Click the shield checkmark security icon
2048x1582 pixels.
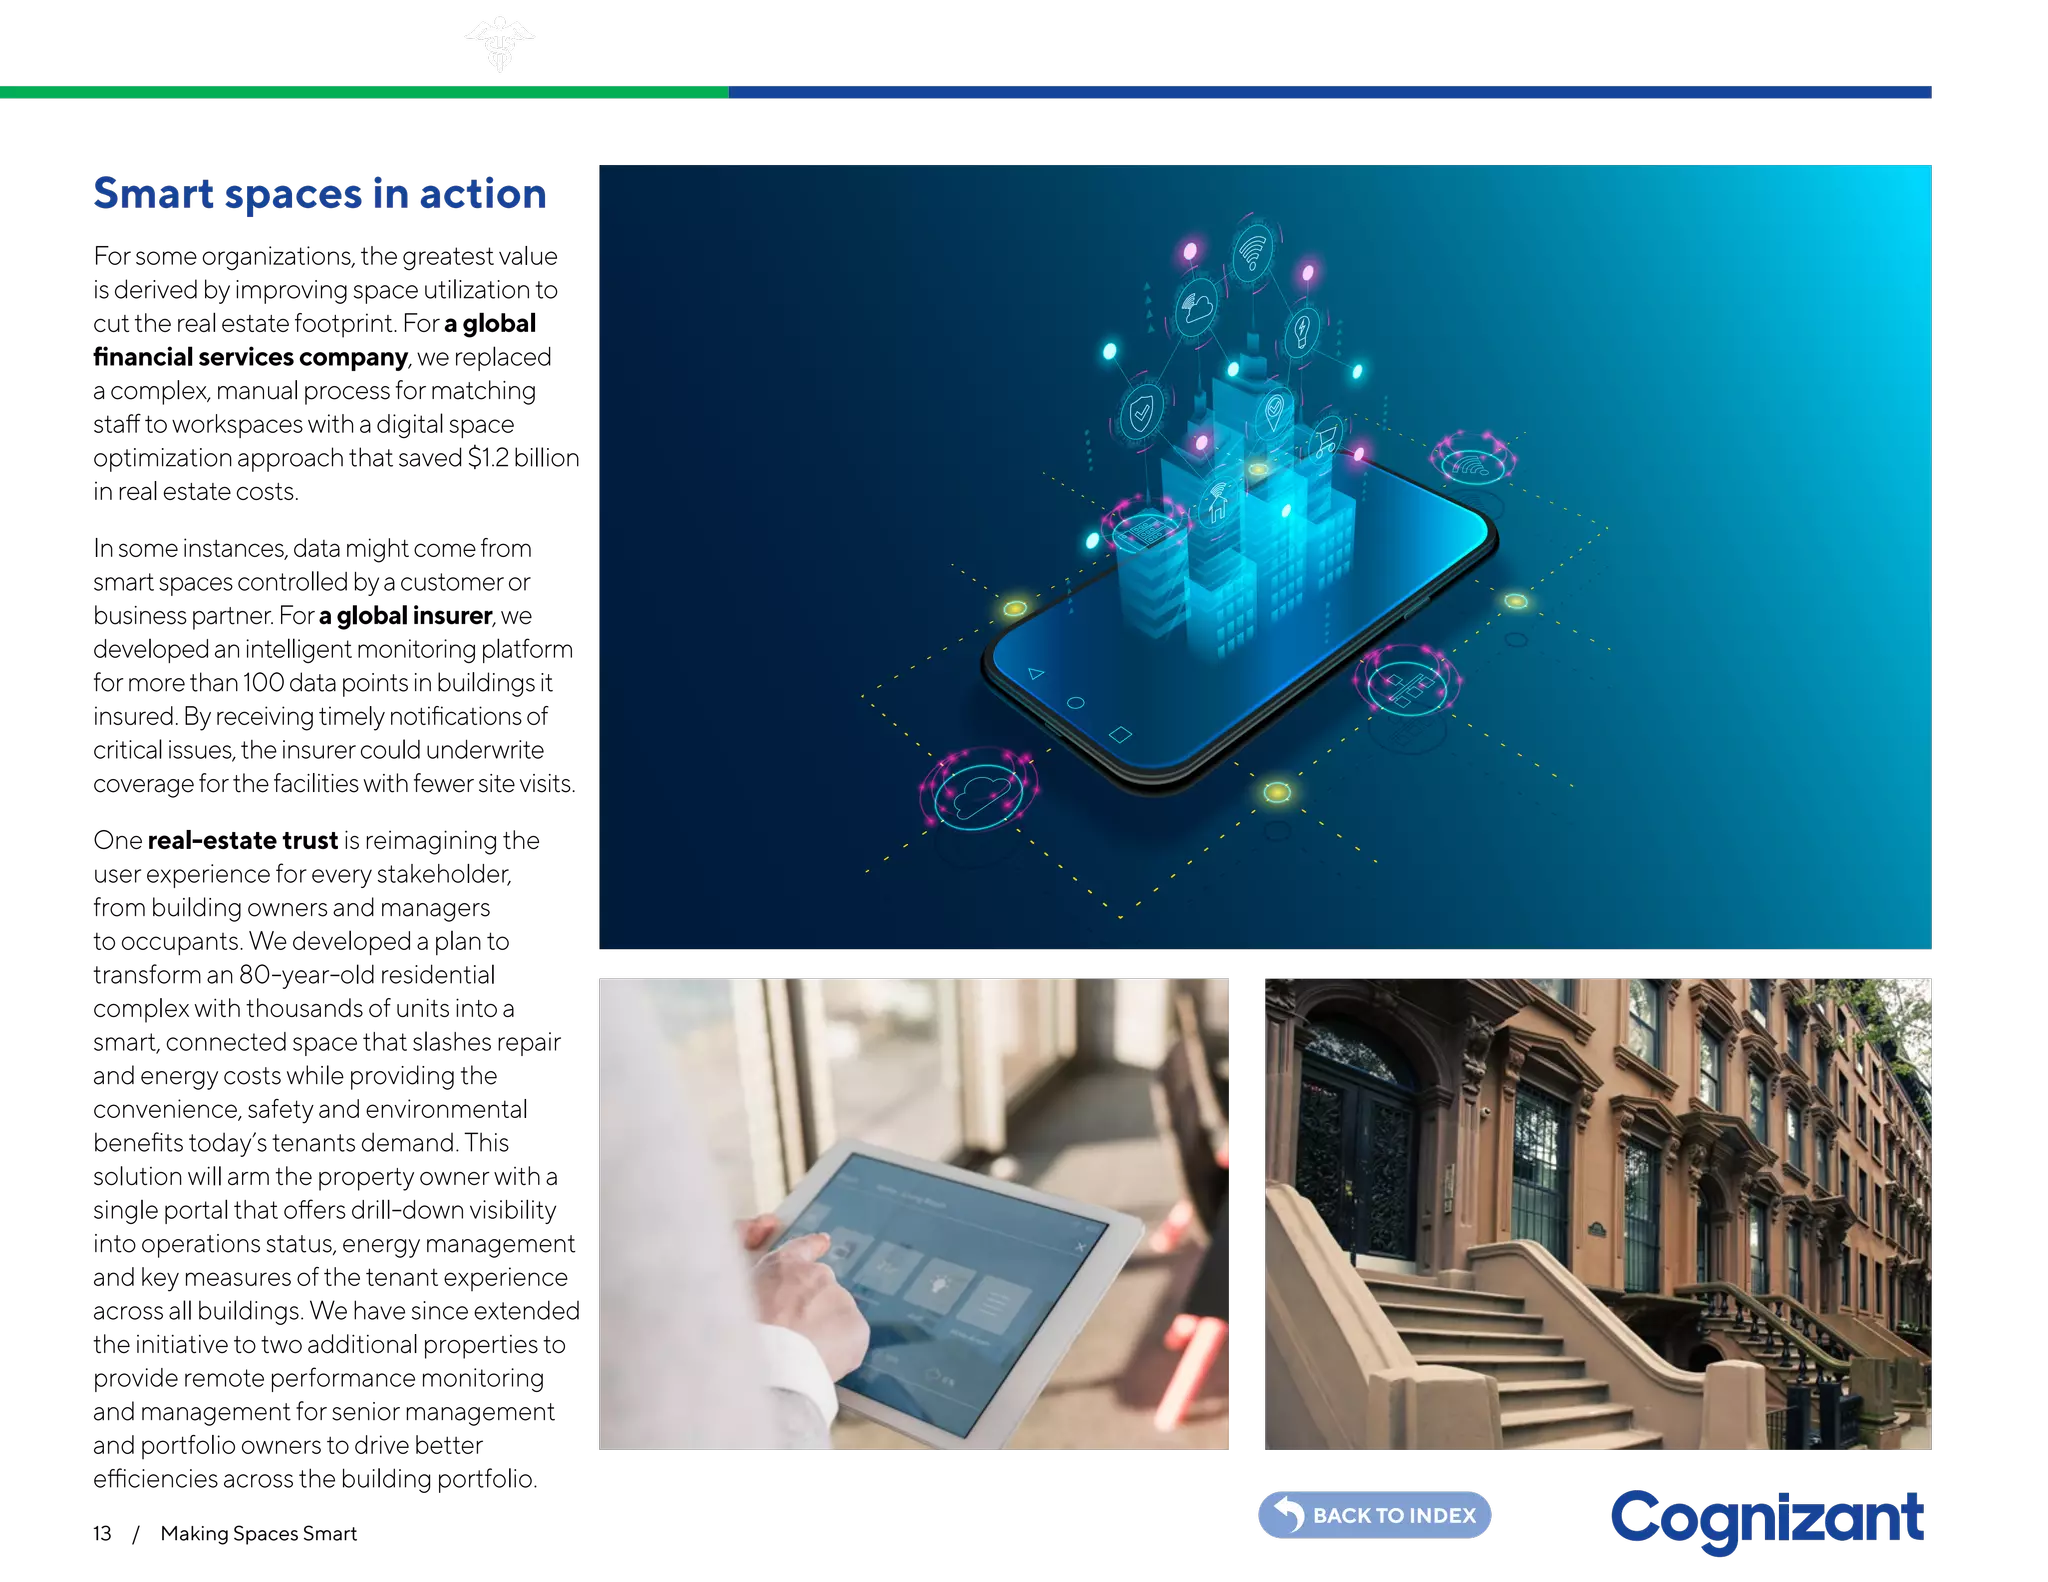click(1139, 412)
